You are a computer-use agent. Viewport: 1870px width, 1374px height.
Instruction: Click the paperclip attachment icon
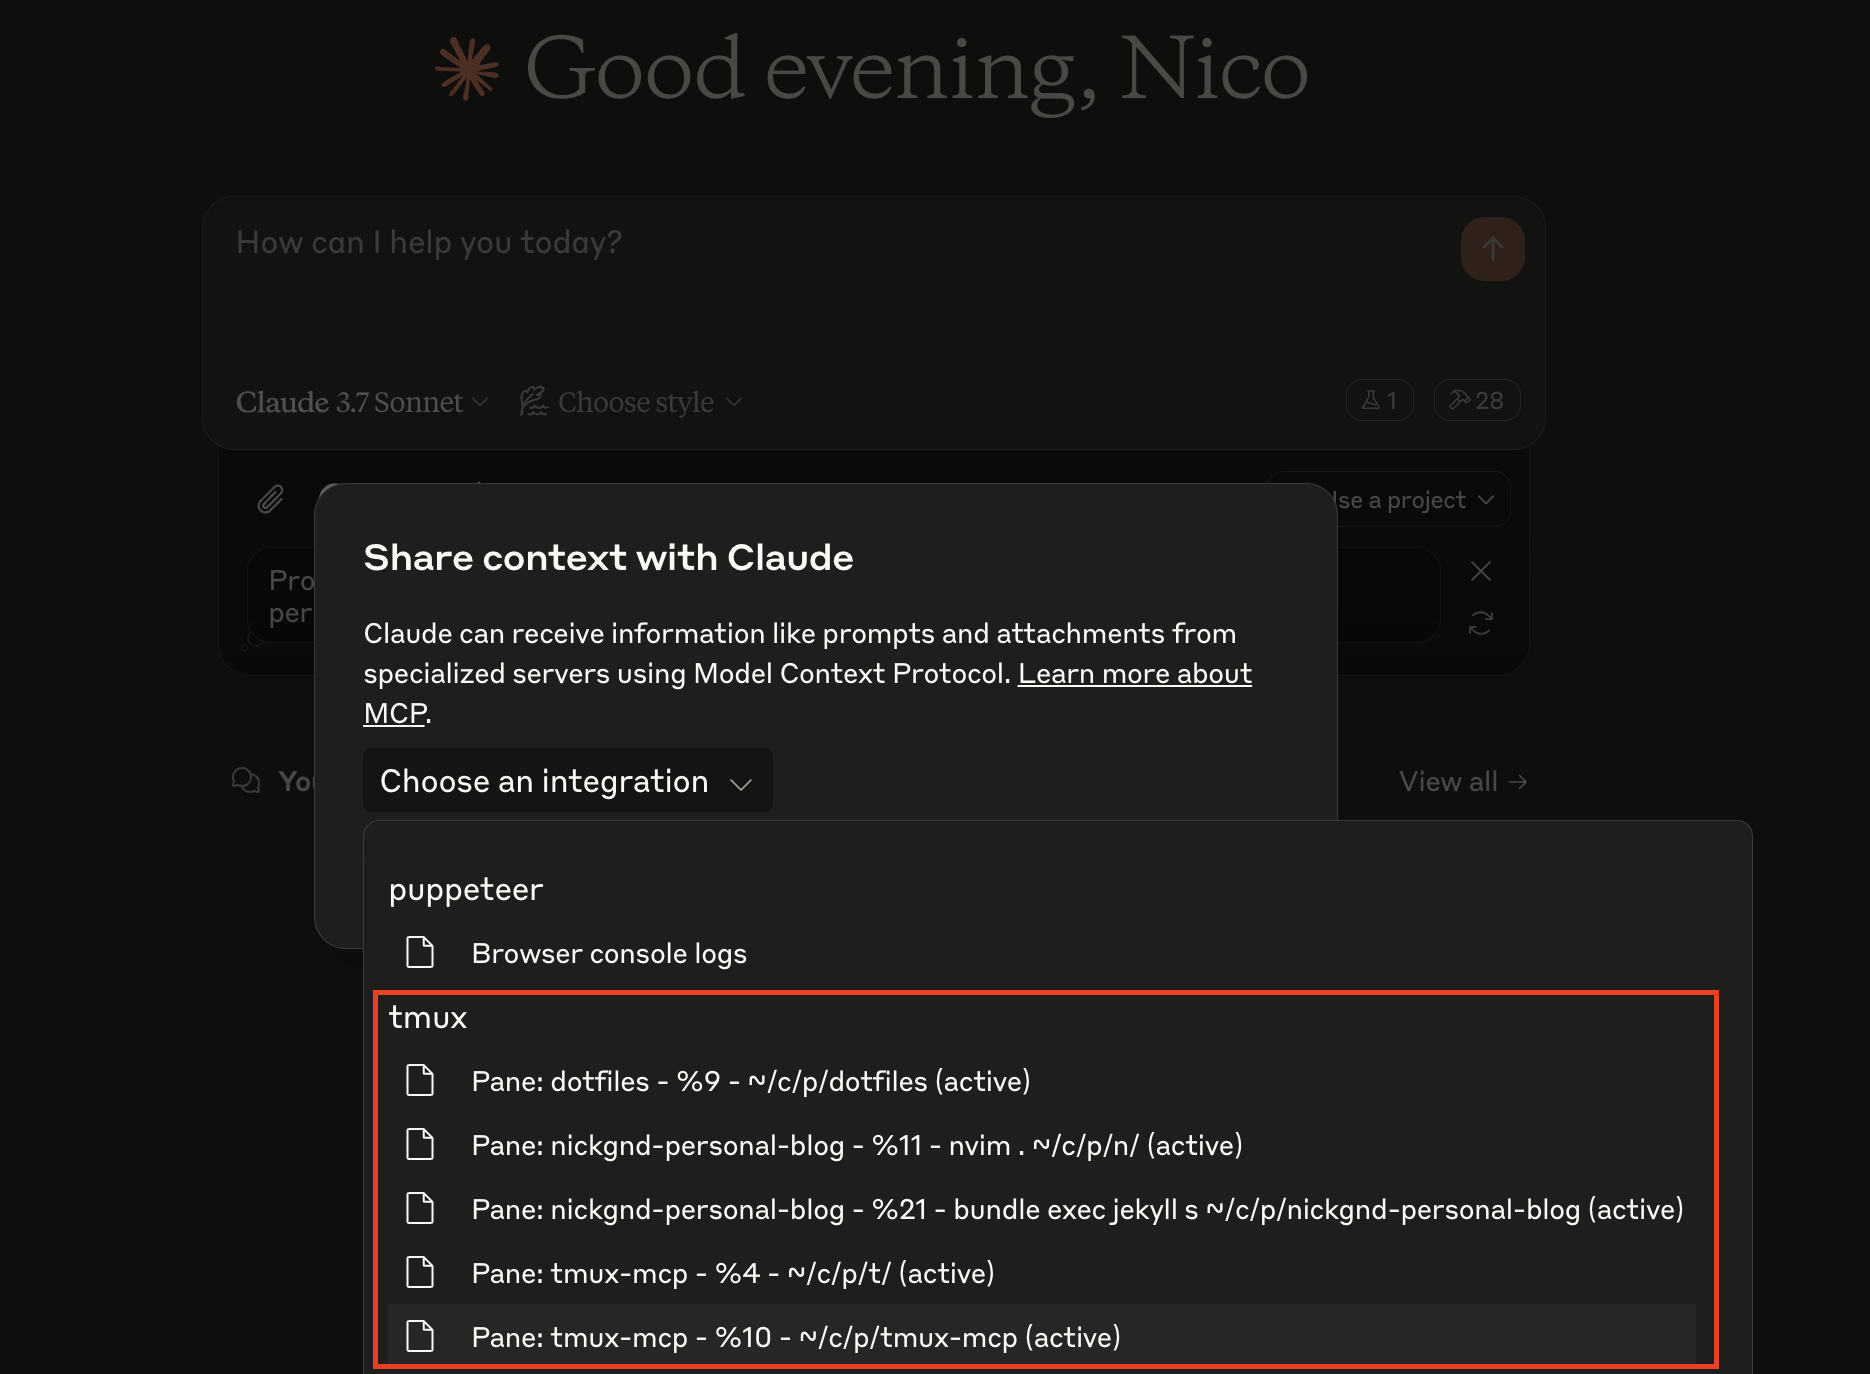(x=271, y=499)
